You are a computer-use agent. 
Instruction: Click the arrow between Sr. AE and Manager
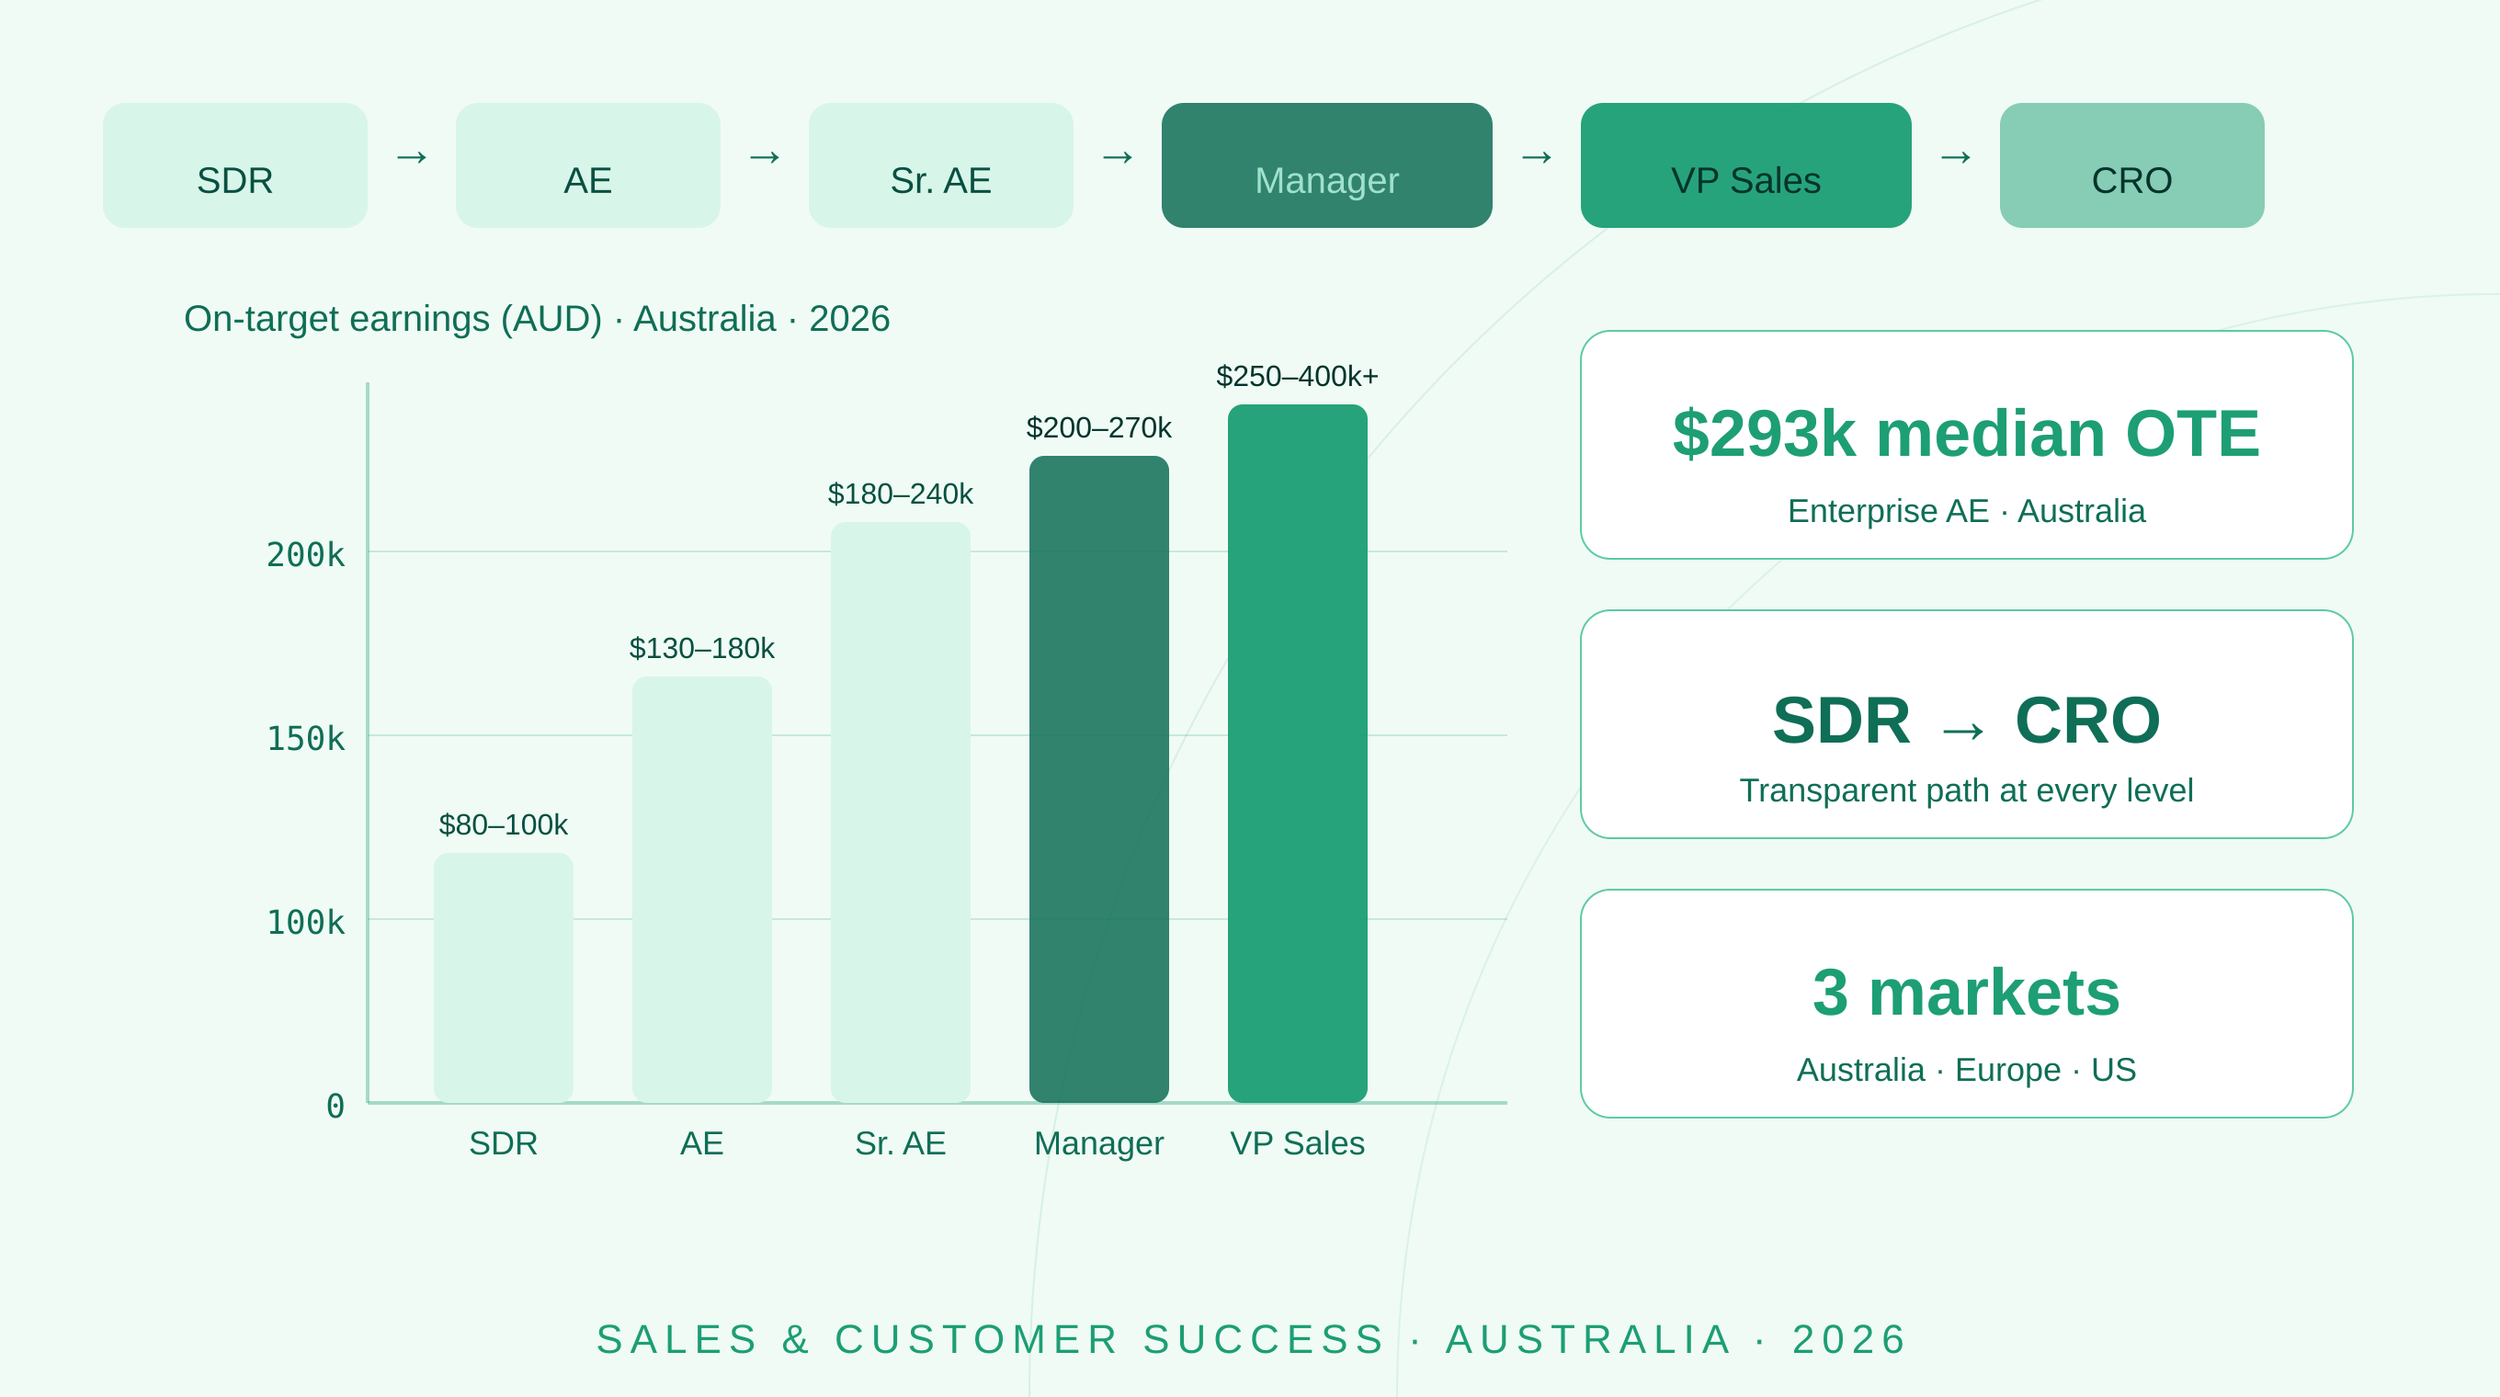tap(1117, 157)
